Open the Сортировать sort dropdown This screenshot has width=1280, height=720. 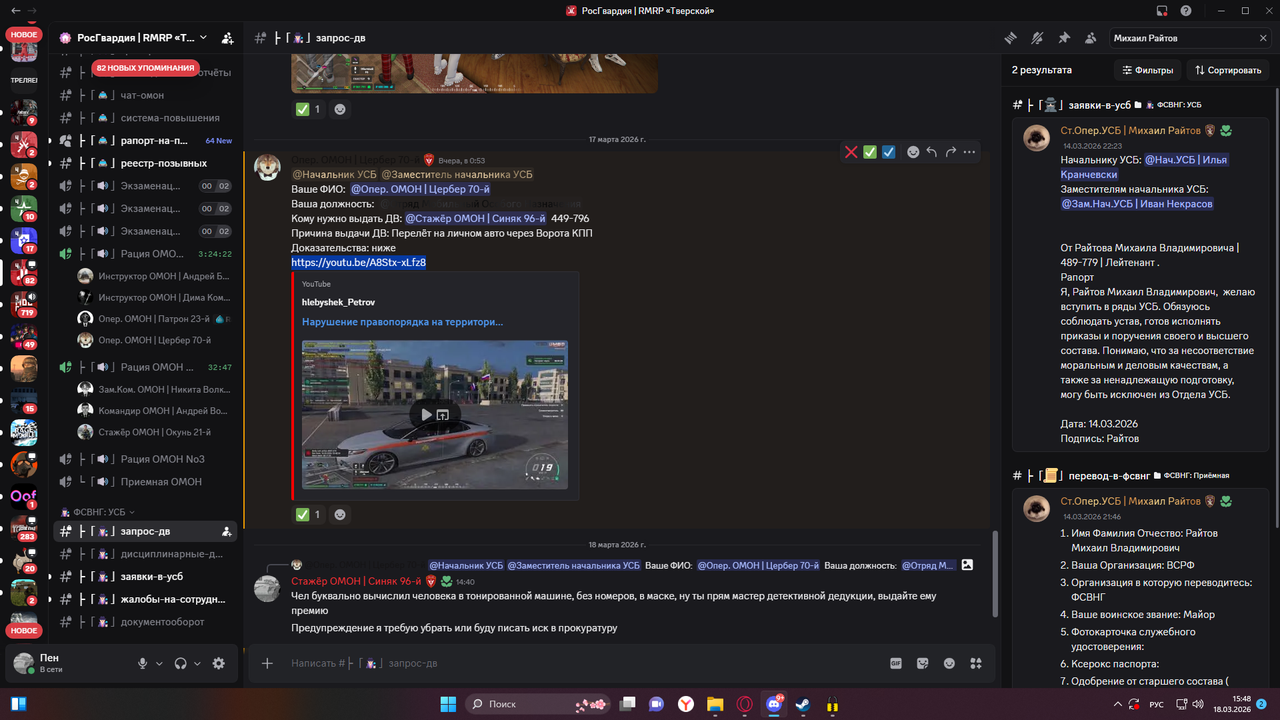click(1228, 70)
